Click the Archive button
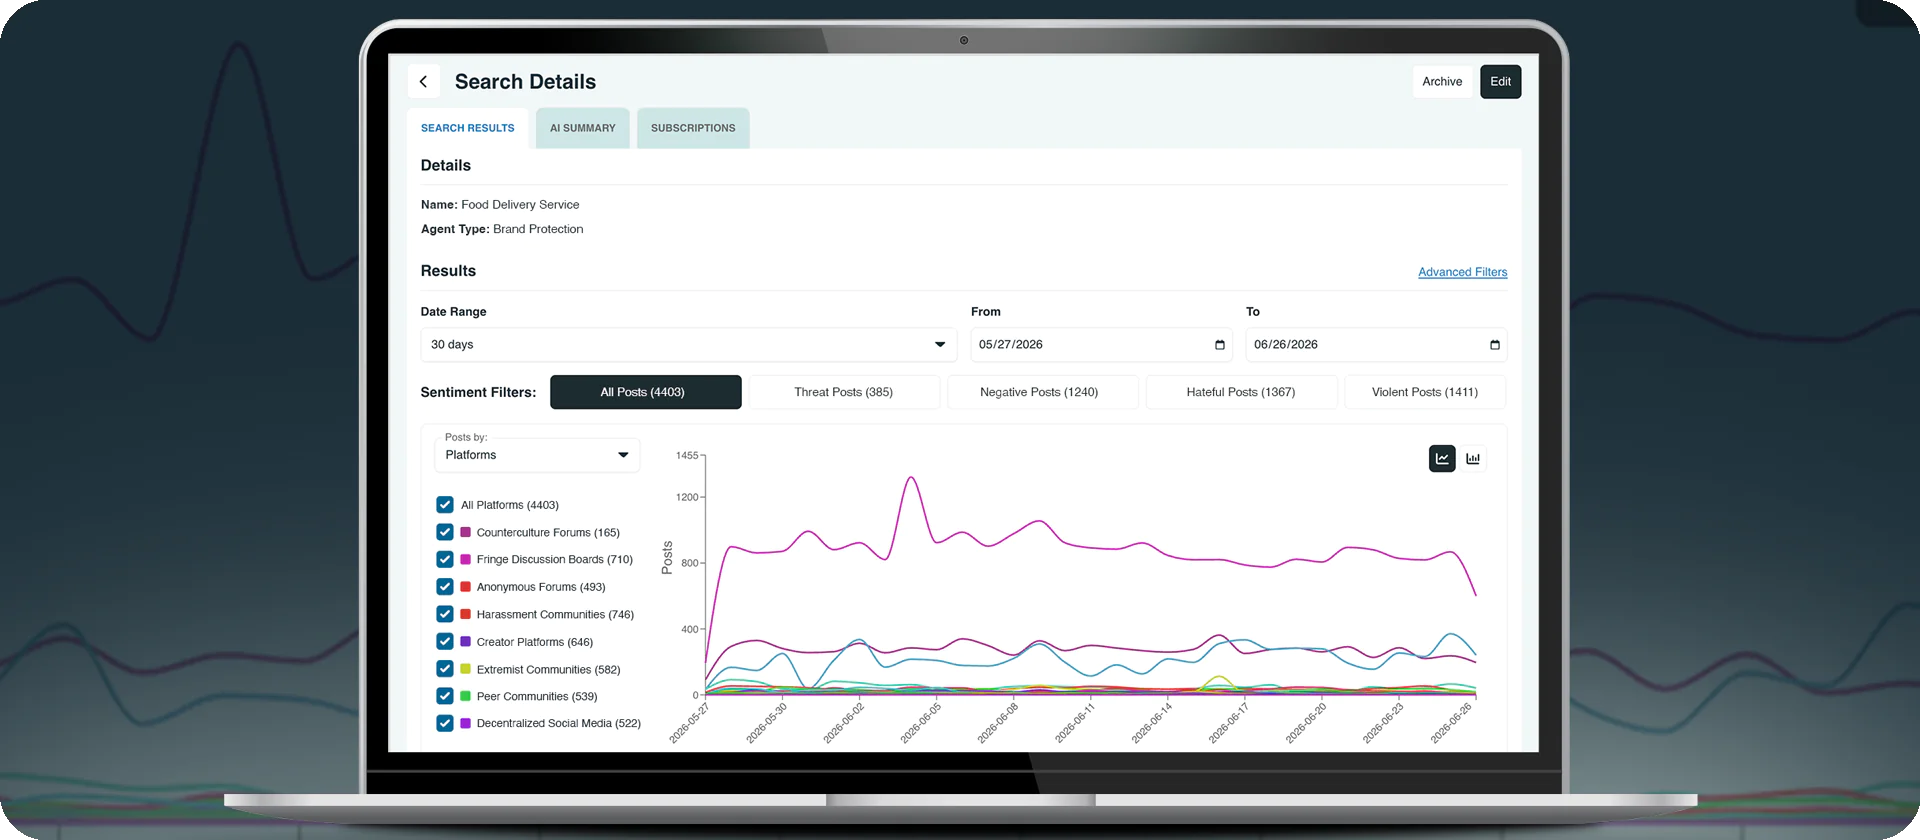 click(x=1442, y=82)
